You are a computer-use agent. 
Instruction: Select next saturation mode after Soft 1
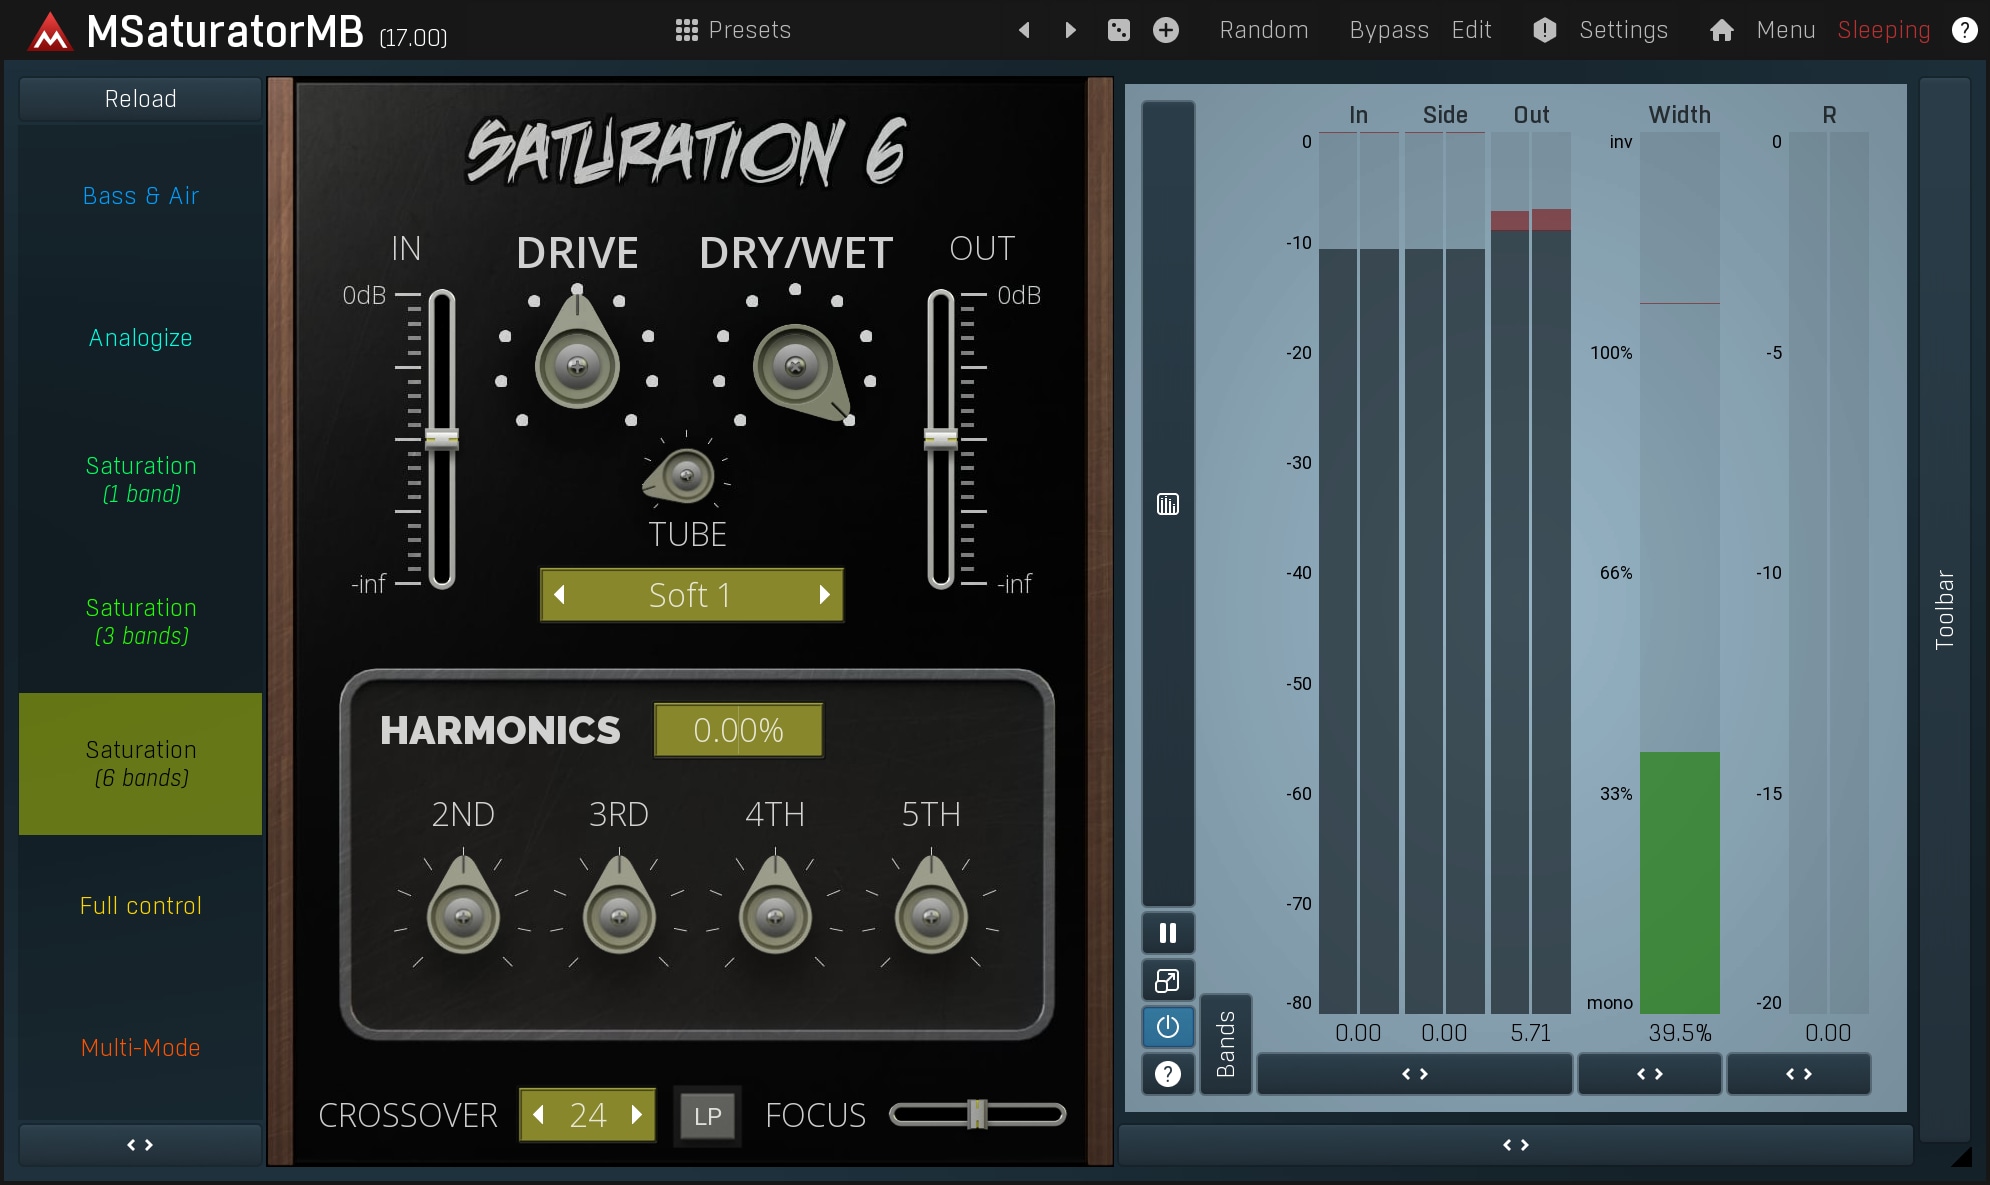[x=824, y=595]
